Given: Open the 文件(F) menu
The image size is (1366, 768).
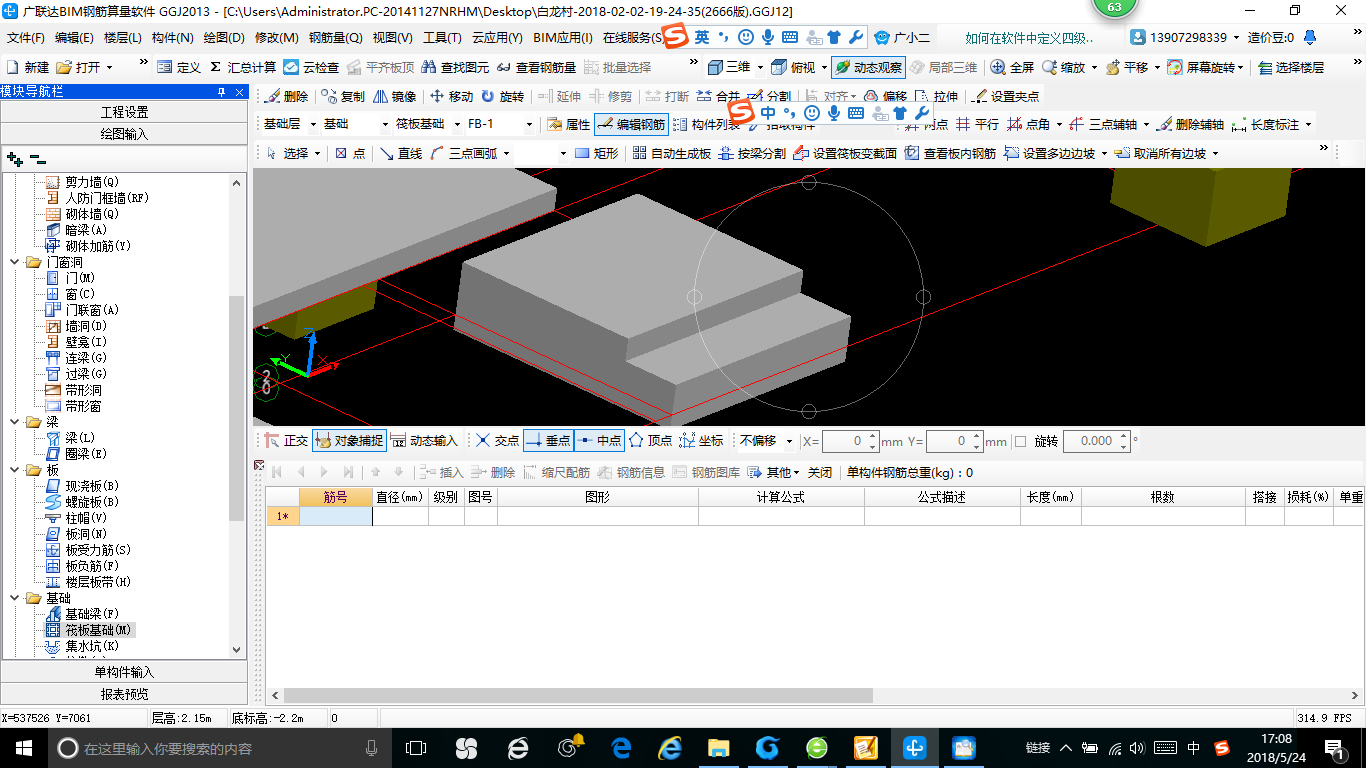Looking at the screenshot, I should point(26,38).
